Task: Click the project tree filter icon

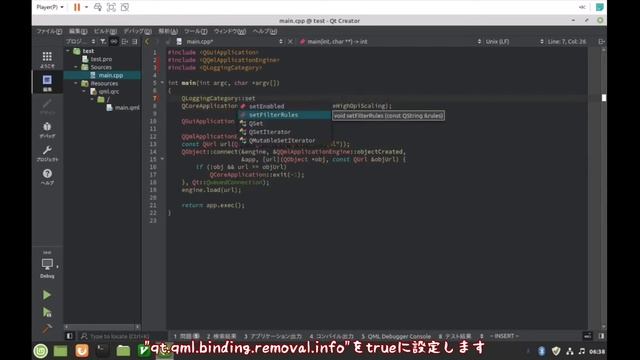Action: 103,41
